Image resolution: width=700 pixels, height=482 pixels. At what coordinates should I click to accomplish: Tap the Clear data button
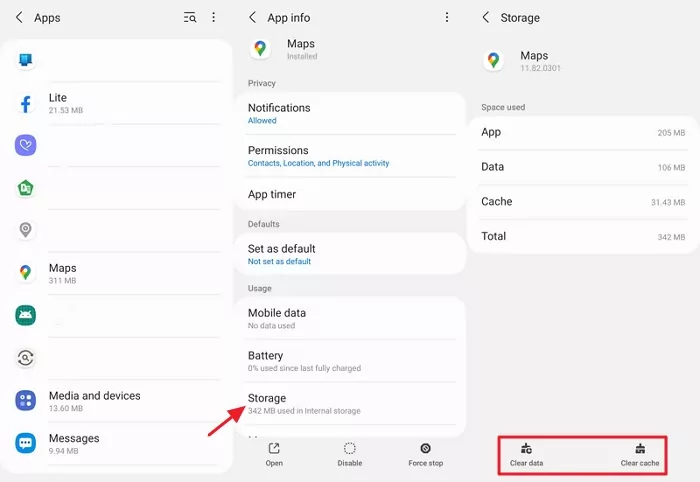(x=526, y=455)
